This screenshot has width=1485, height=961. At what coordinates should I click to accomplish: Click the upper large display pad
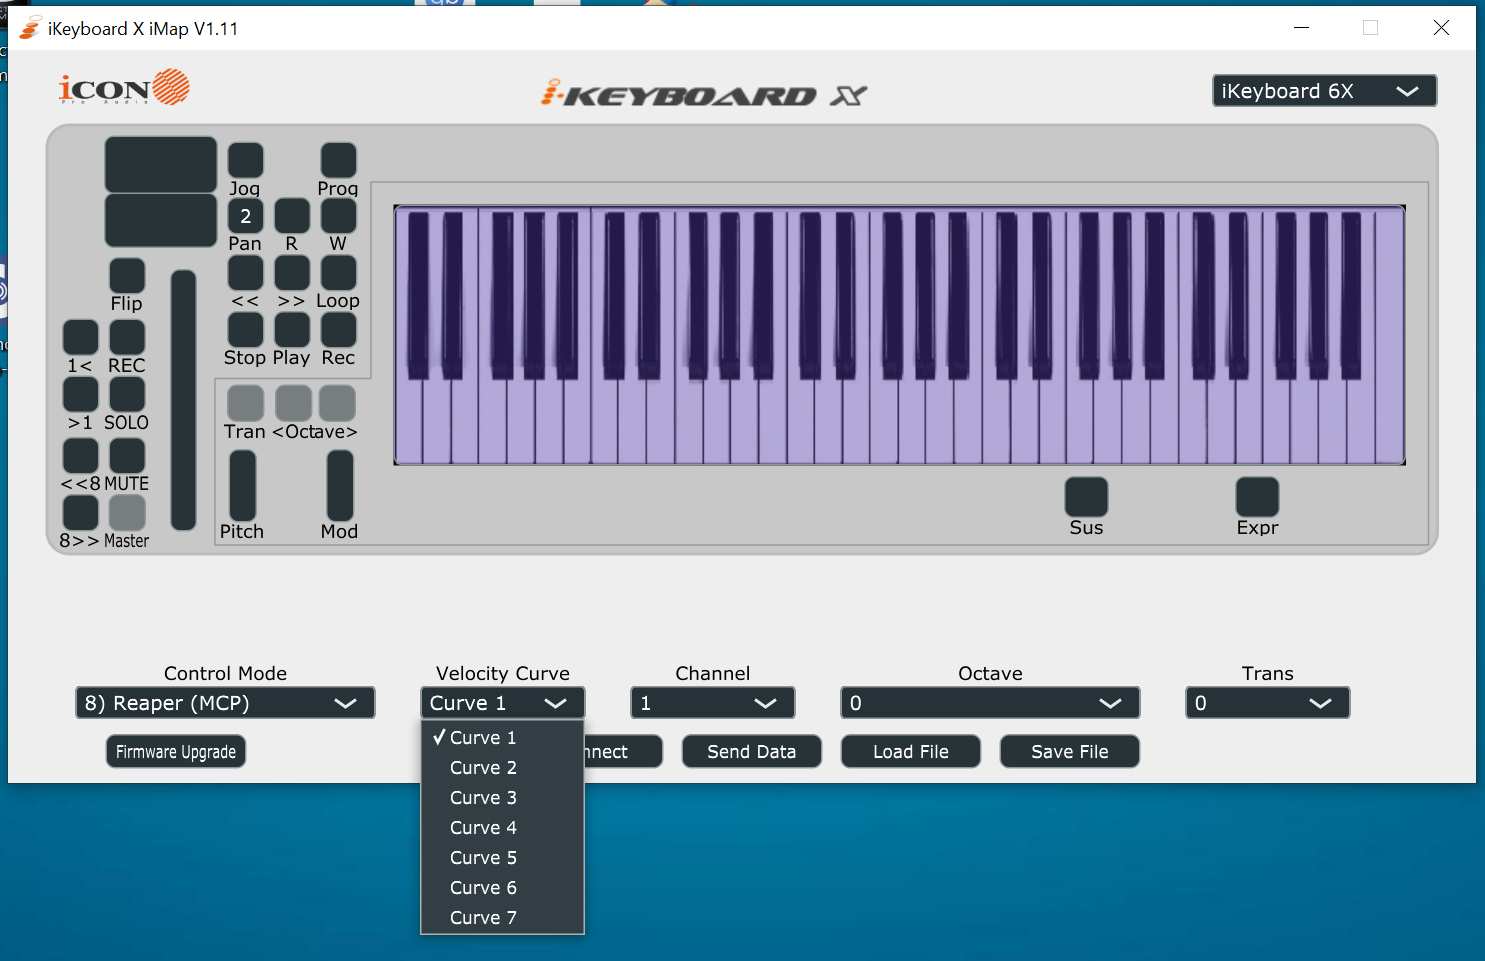(x=161, y=165)
